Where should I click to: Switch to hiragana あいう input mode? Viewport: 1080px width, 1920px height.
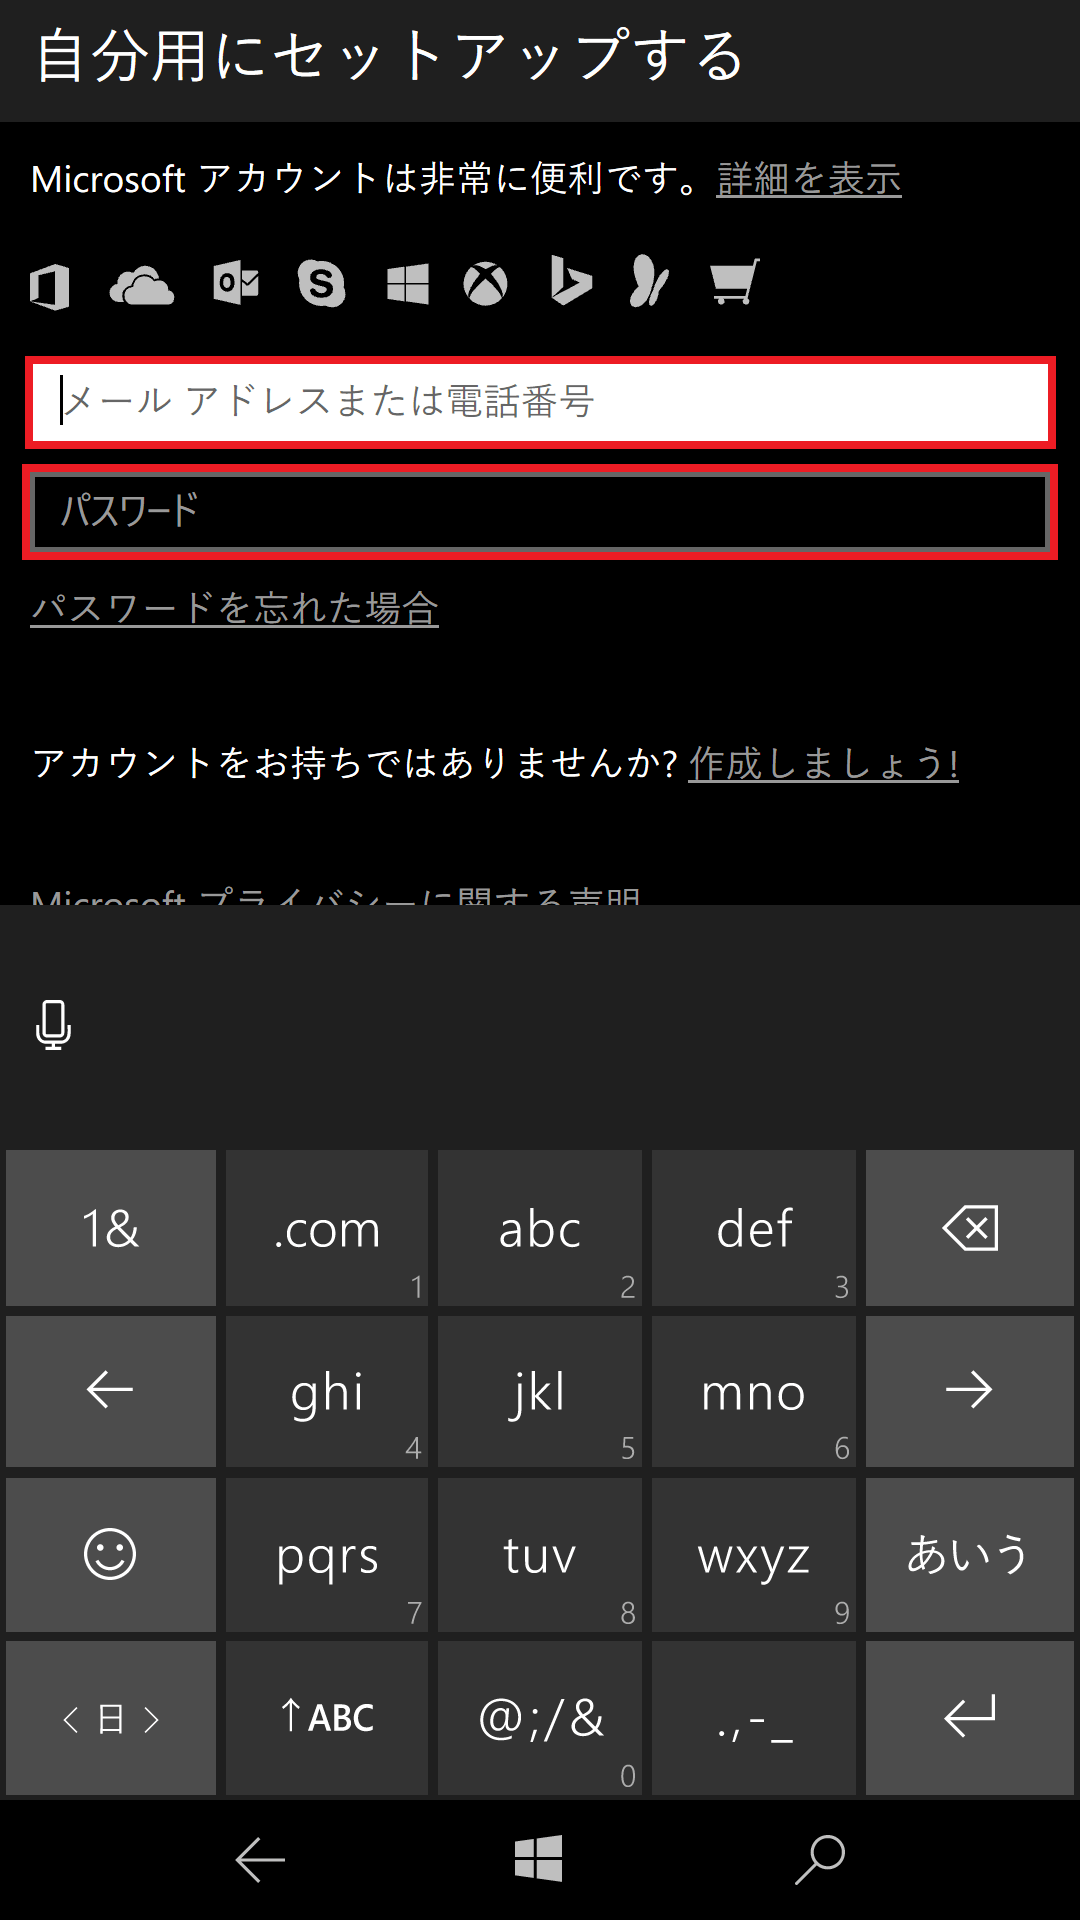(969, 1554)
